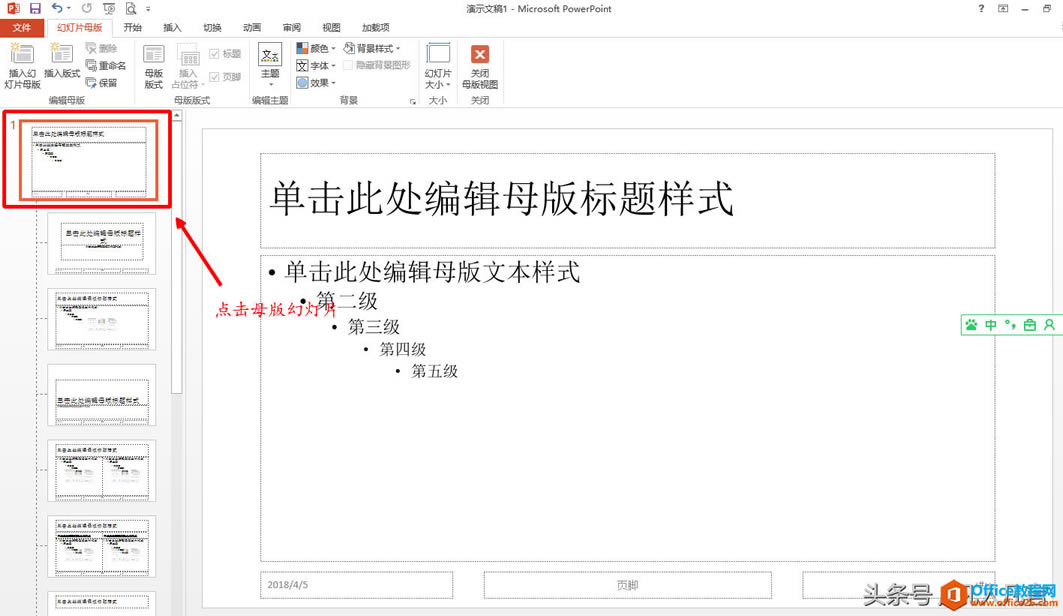This screenshot has height=616, width=1063.
Task: Click the paw icon on IME toolbar
Action: (971, 325)
